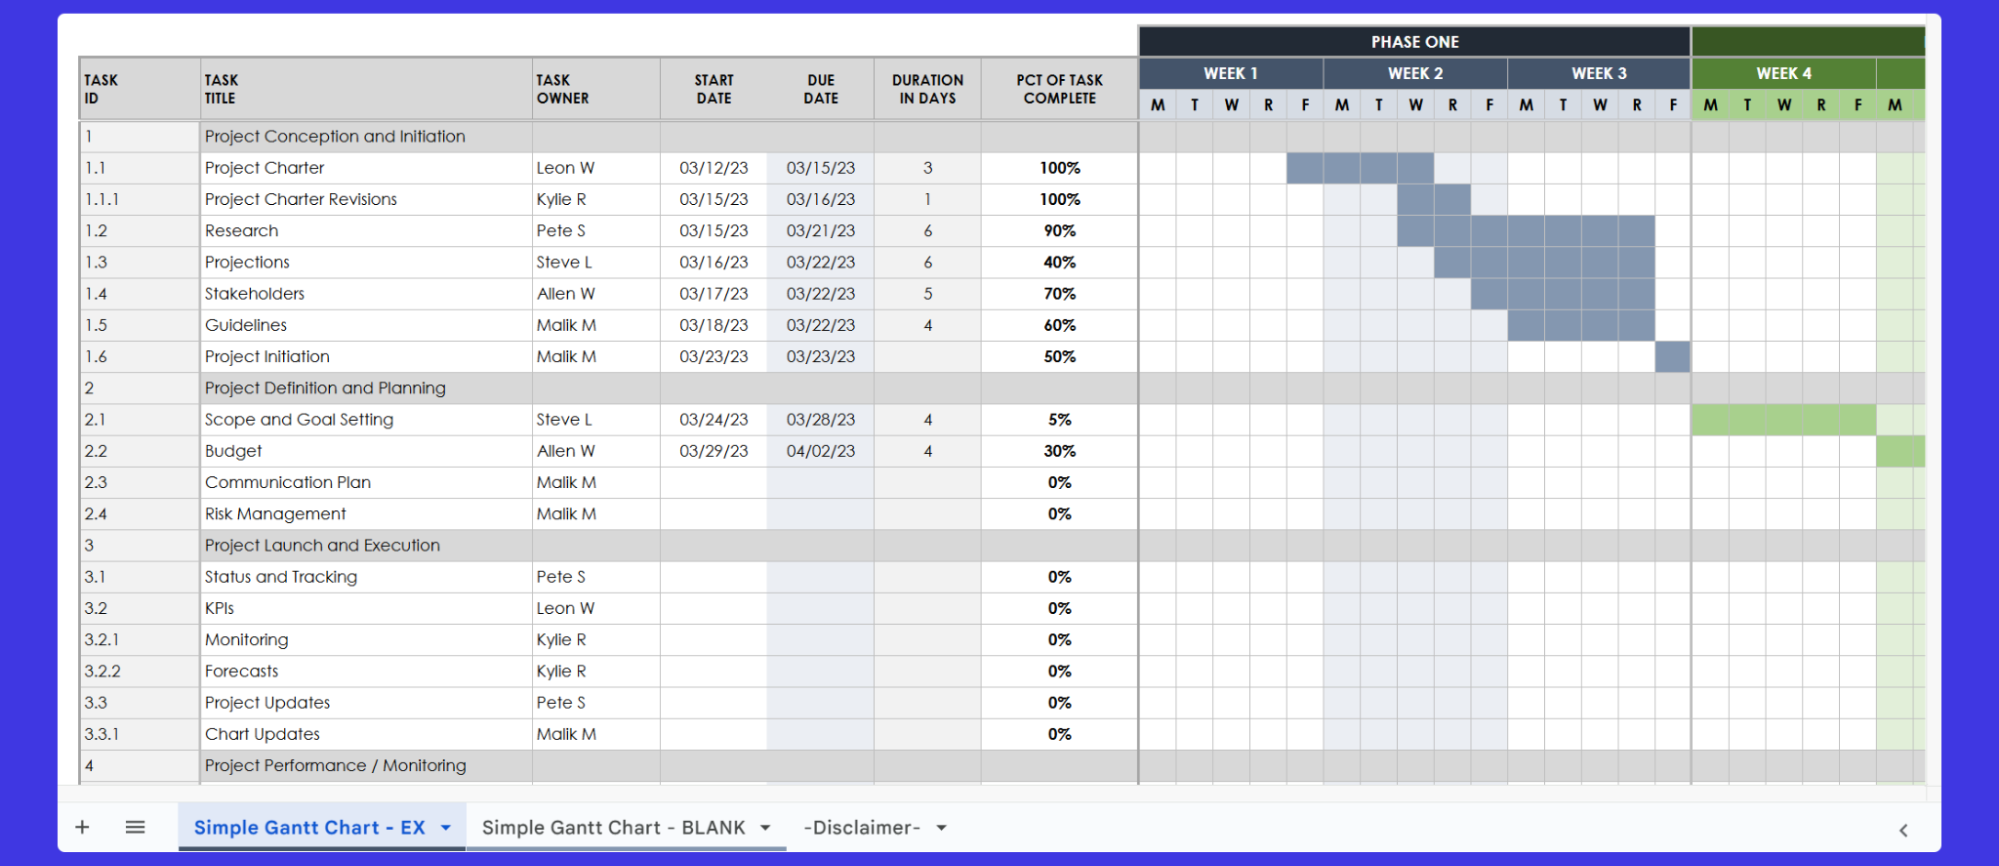Click the DURATION IN DAYS column header
This screenshot has height=866, width=1999.
928,89
